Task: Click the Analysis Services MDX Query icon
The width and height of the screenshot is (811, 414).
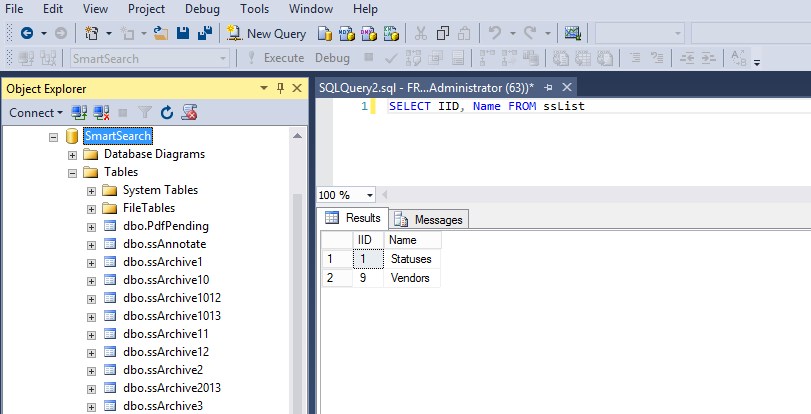Action: point(347,34)
